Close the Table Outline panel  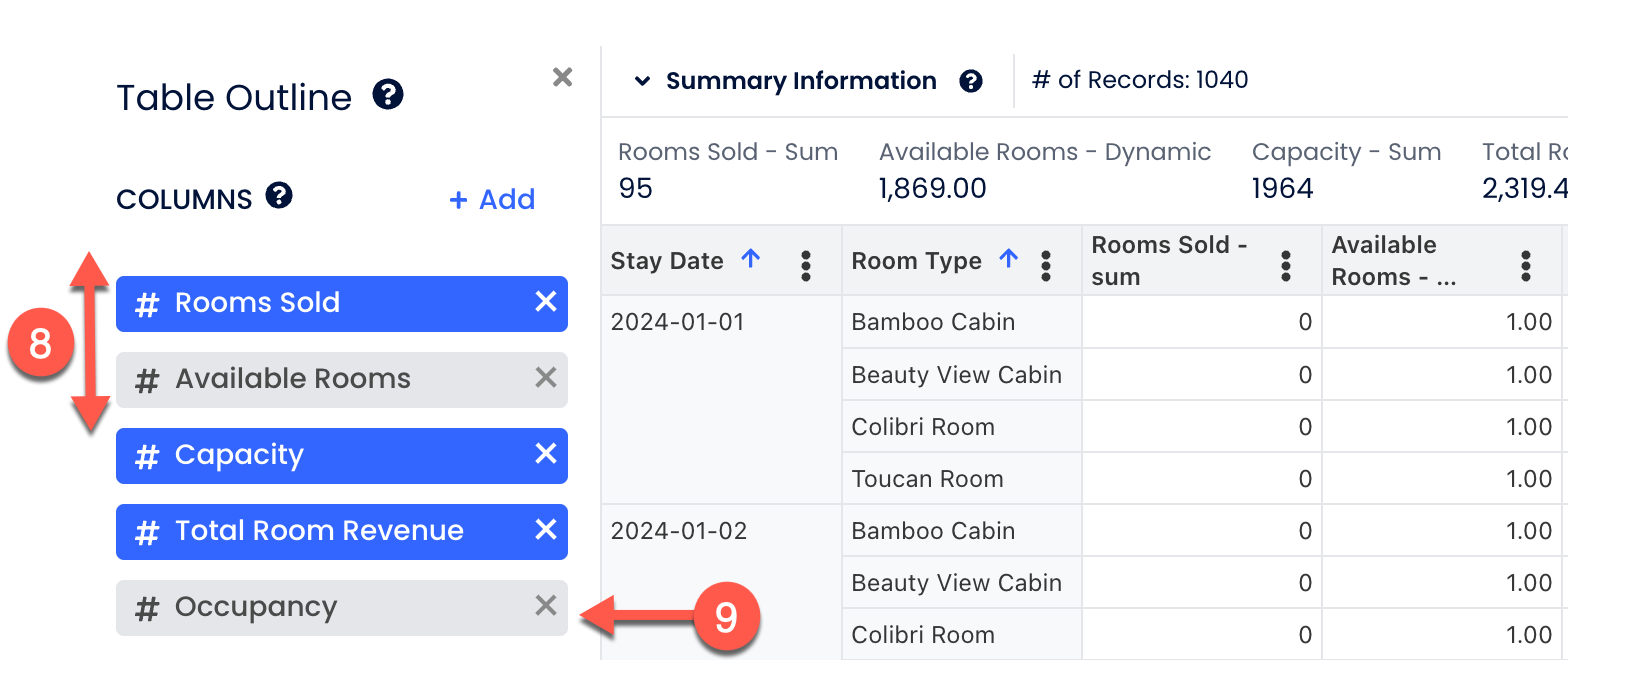coord(562,77)
